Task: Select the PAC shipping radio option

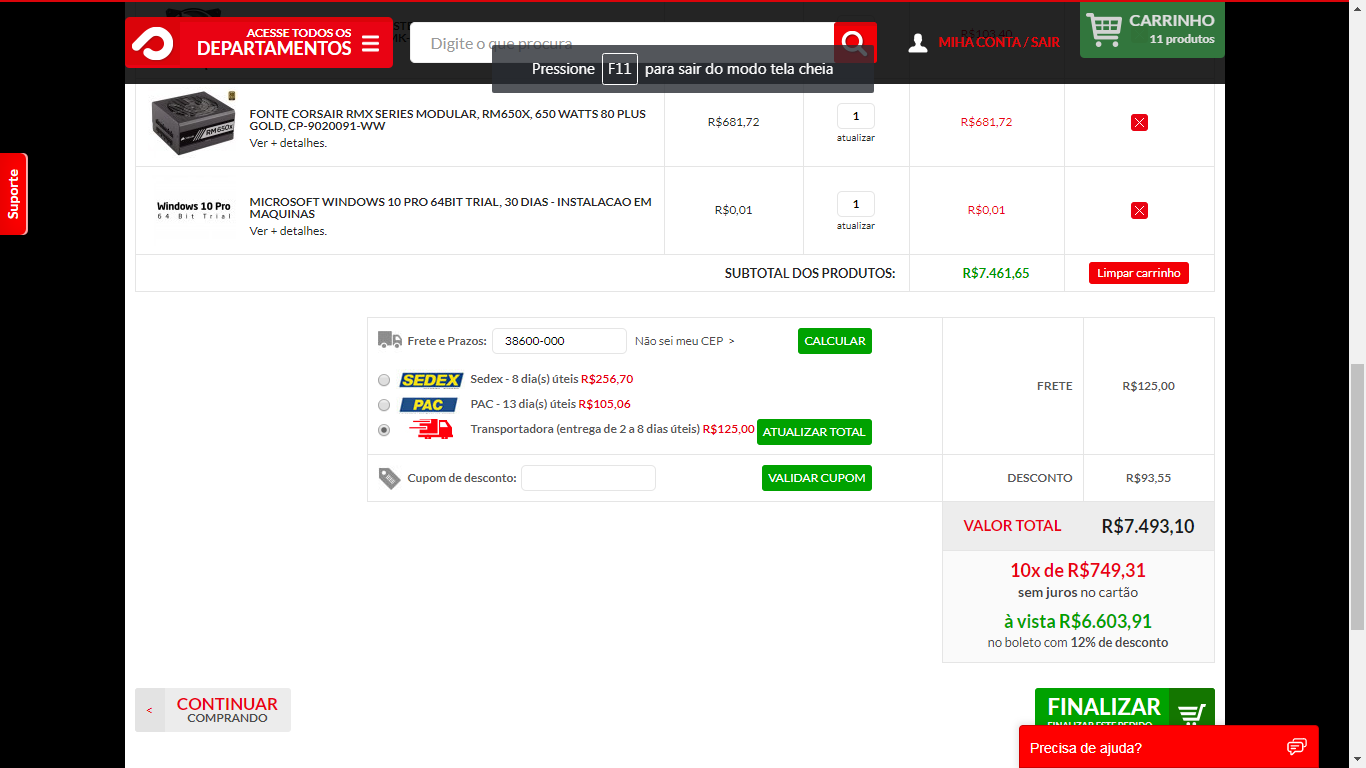Action: tap(384, 405)
